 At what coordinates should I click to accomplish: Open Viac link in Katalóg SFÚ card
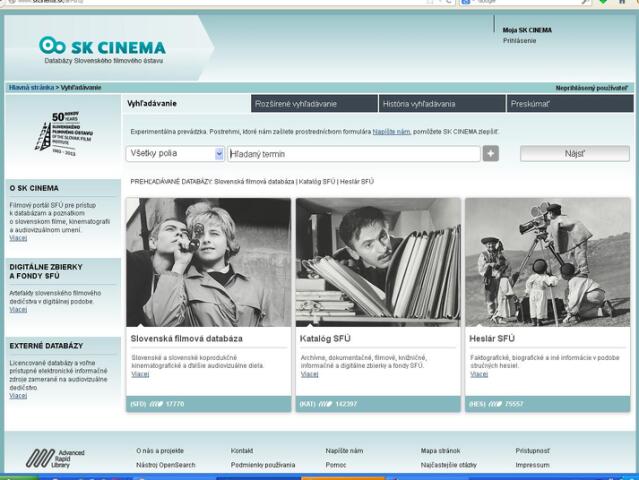309,374
